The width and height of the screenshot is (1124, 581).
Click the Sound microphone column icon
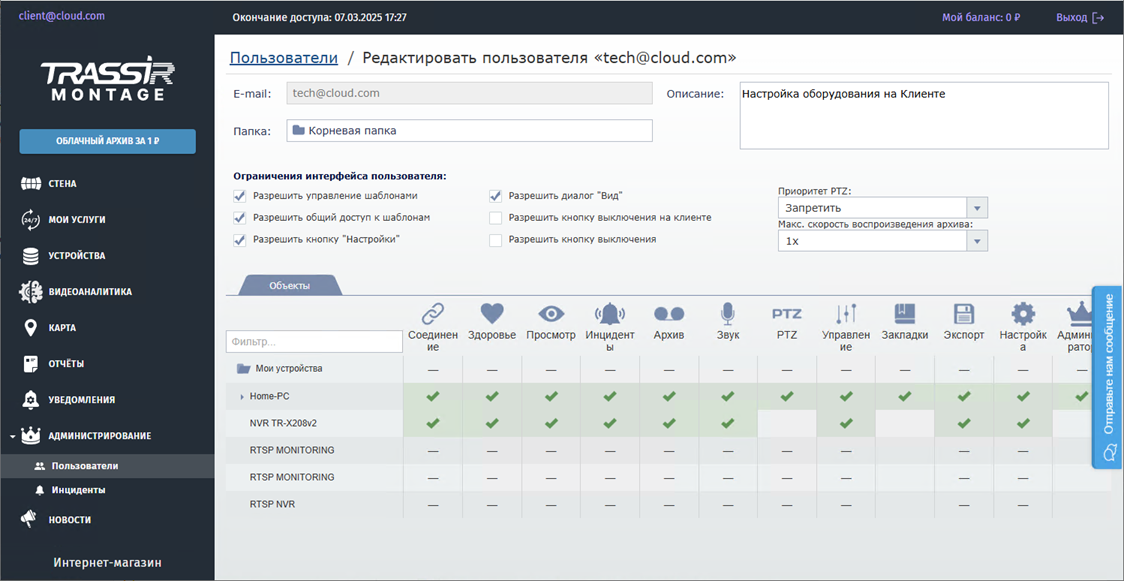728,313
